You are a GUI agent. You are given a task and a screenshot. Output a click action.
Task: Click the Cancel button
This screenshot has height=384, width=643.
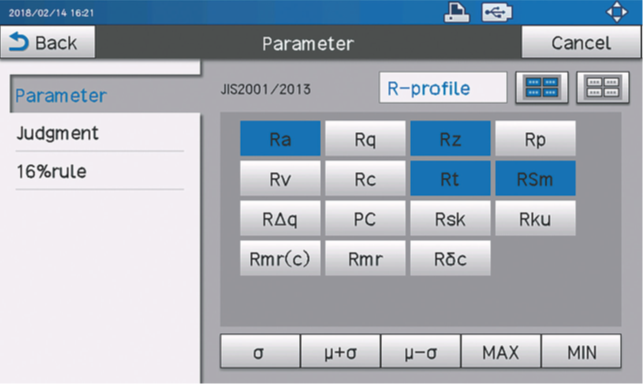pos(581,42)
